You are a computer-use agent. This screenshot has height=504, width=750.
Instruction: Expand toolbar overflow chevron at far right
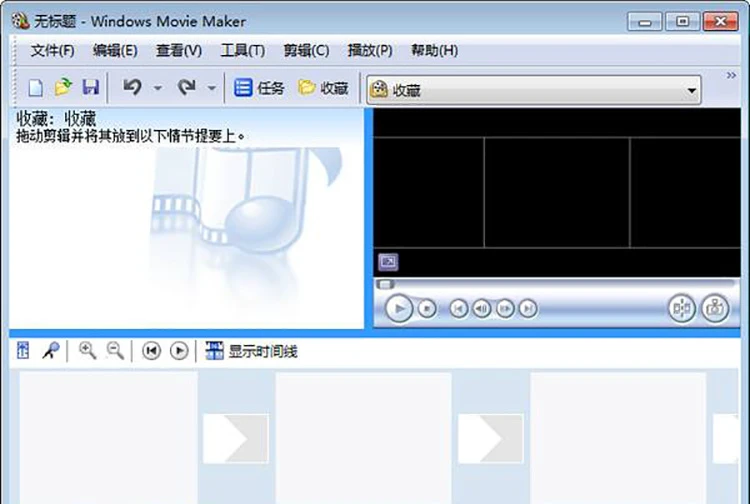click(731, 75)
